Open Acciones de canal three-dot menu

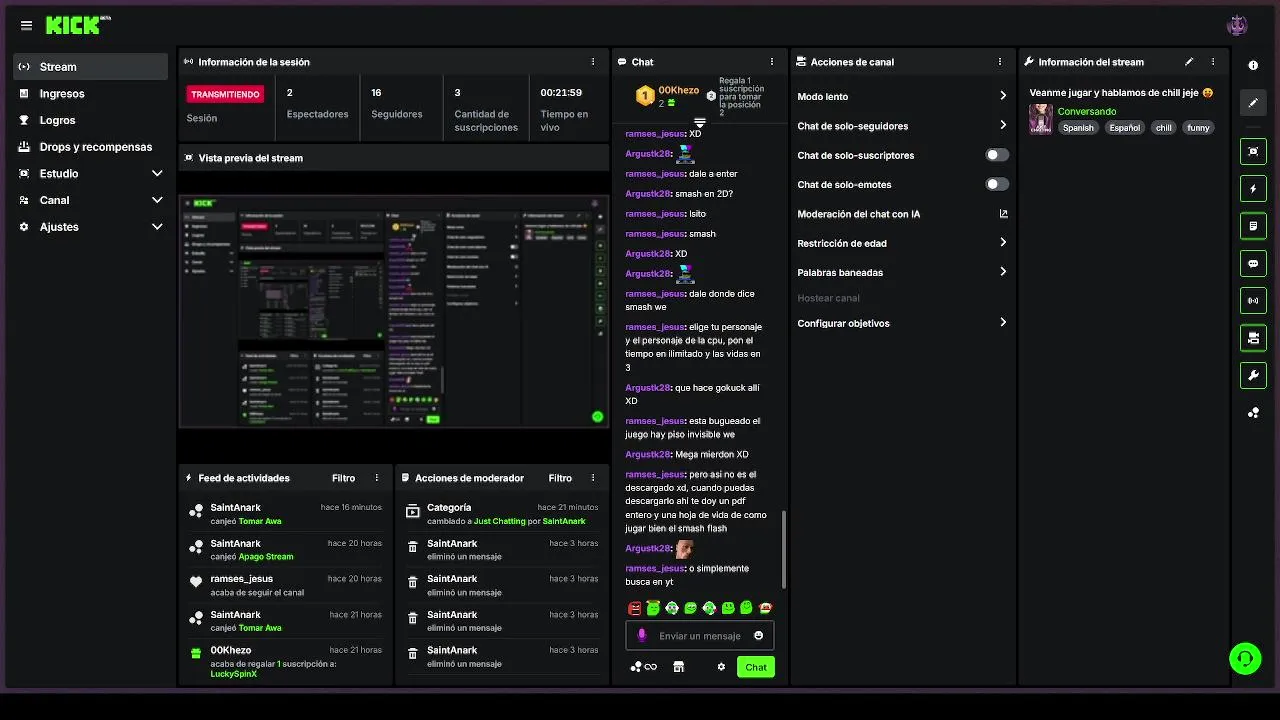pos(999,62)
